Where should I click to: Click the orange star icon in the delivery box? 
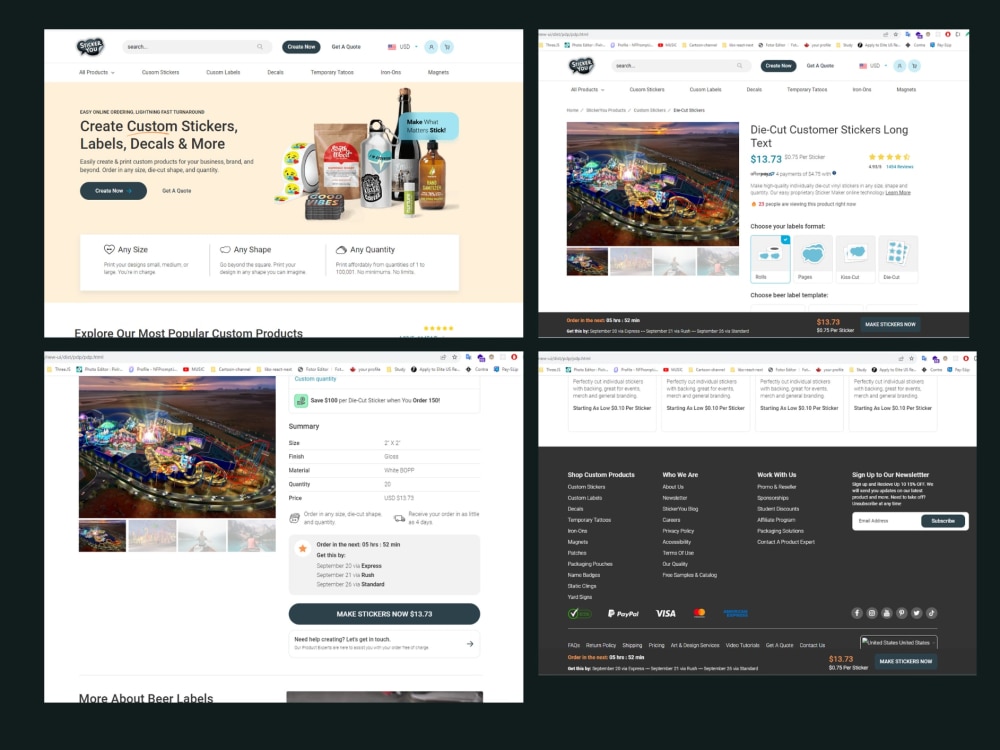302,548
